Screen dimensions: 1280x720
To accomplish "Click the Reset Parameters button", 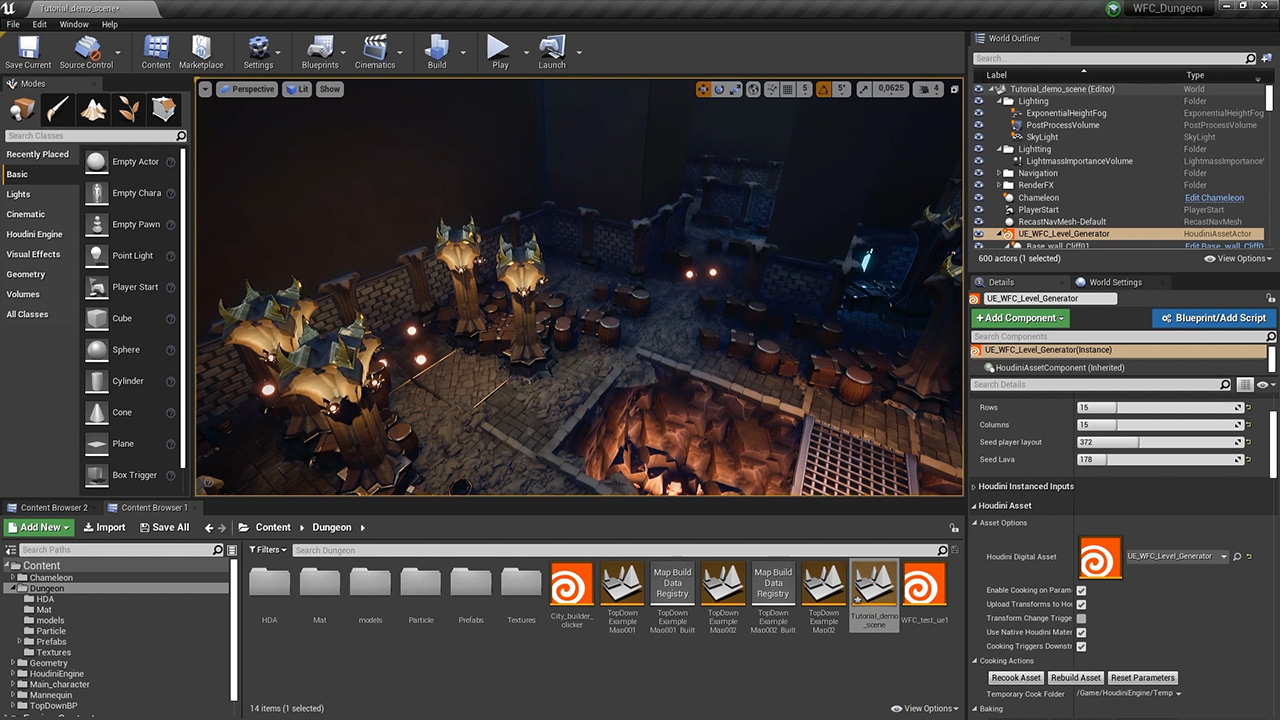I will (x=1143, y=678).
